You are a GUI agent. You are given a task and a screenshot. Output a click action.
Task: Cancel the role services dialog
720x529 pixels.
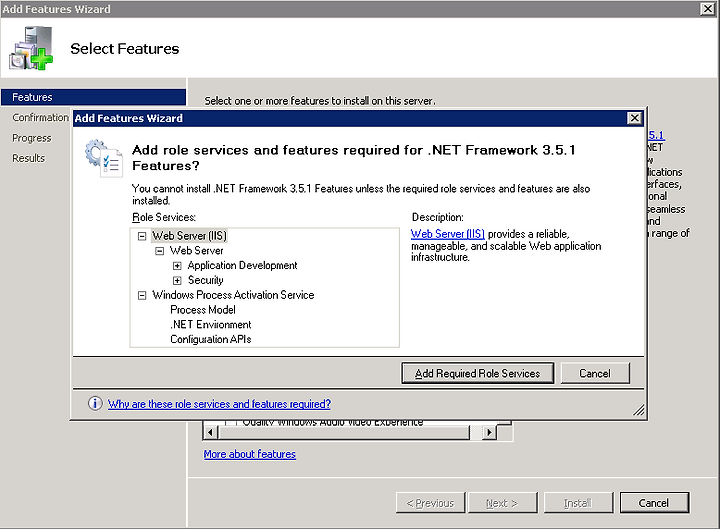coord(595,373)
